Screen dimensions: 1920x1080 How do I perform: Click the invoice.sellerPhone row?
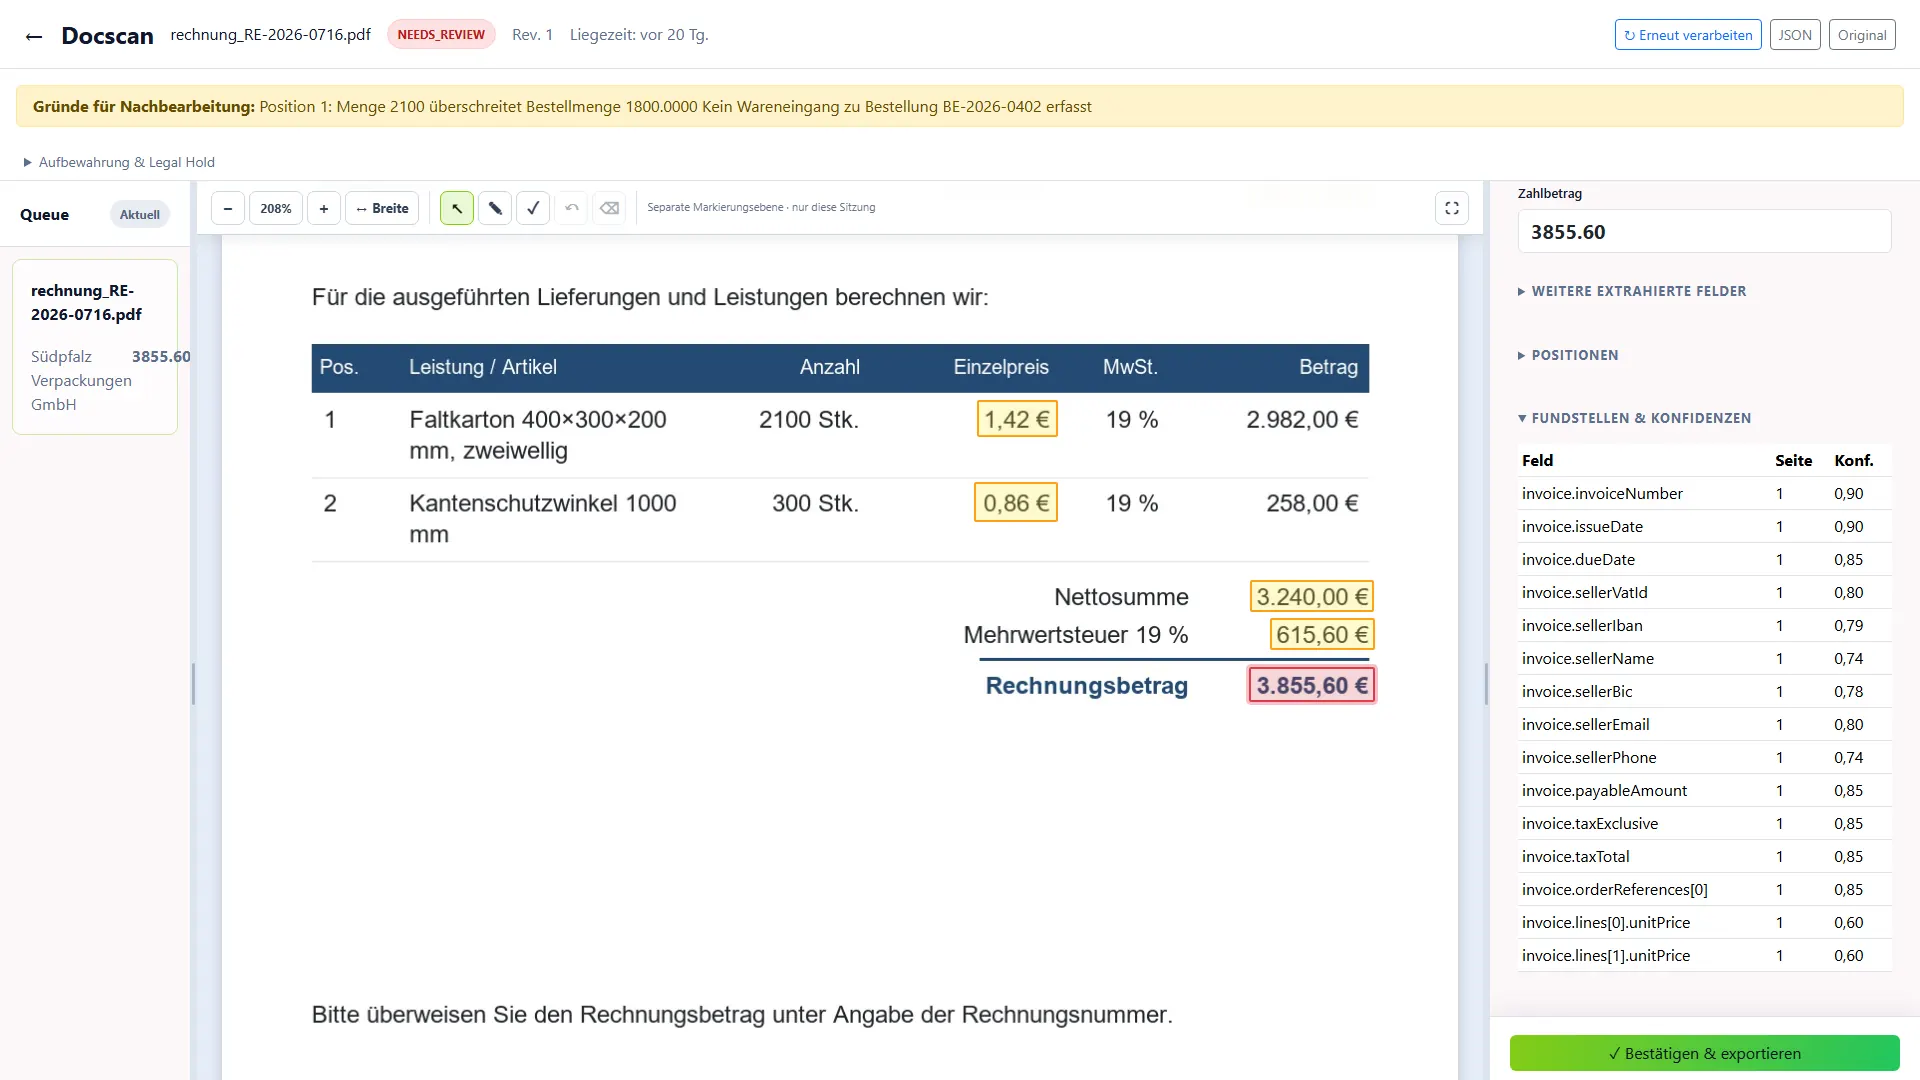click(1705, 757)
